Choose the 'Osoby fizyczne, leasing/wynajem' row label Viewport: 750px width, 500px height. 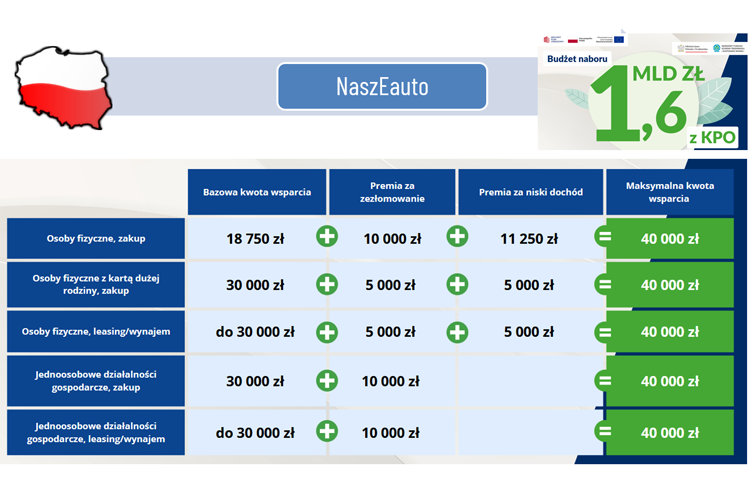tap(96, 332)
